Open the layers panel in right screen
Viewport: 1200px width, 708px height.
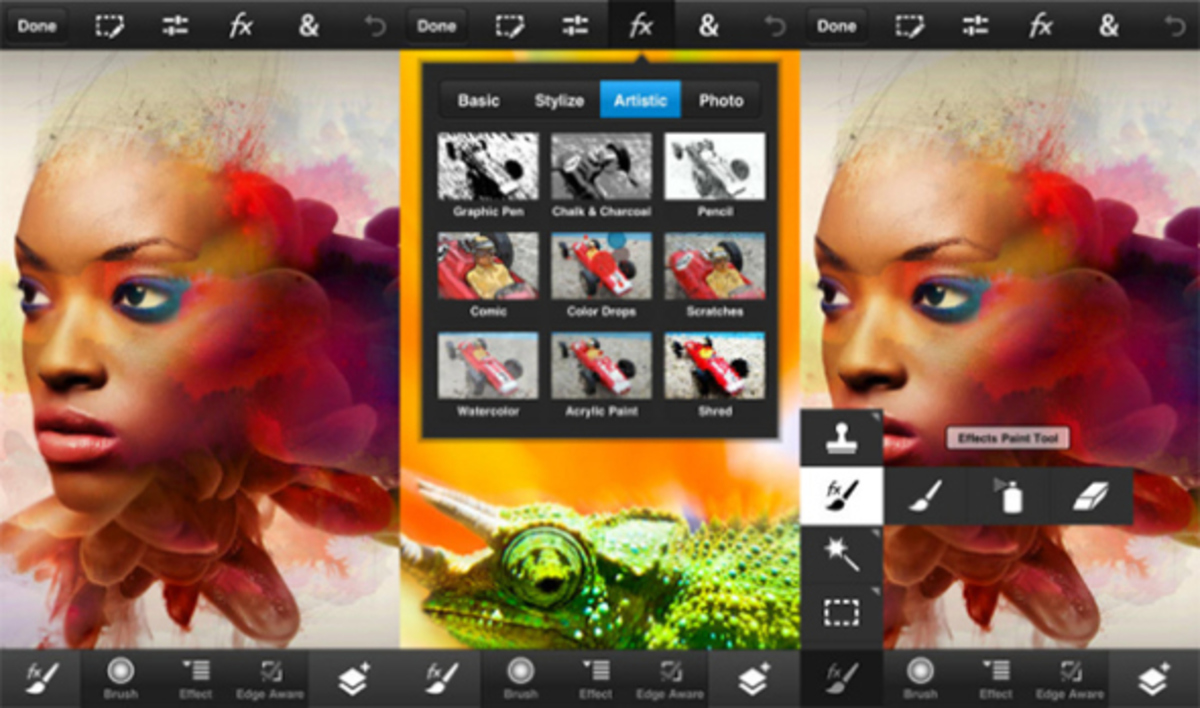click(1154, 679)
